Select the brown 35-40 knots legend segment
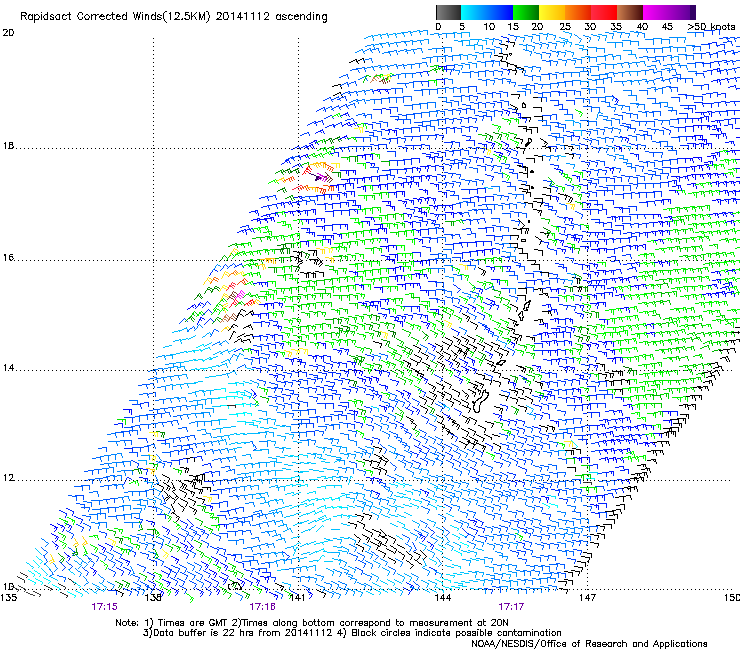740x650 pixels. [x=630, y=12]
